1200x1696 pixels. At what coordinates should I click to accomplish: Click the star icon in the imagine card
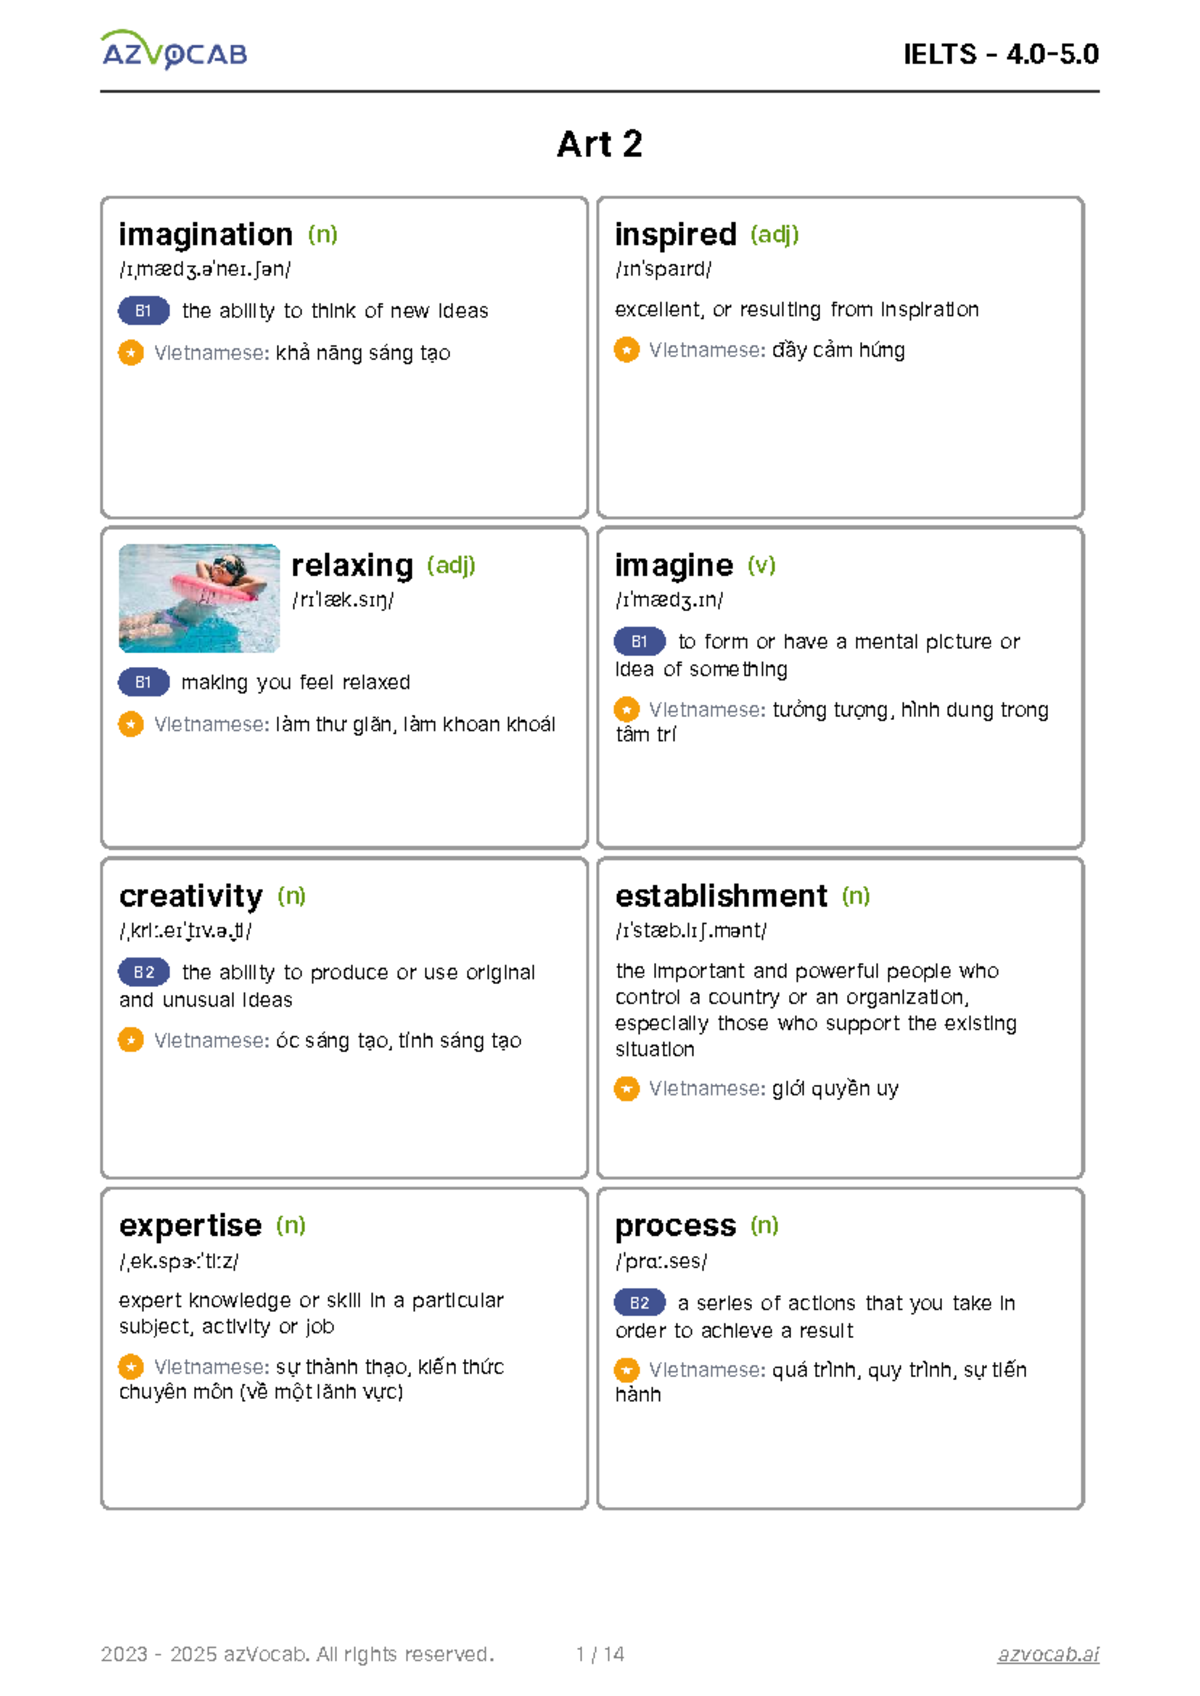click(x=627, y=710)
